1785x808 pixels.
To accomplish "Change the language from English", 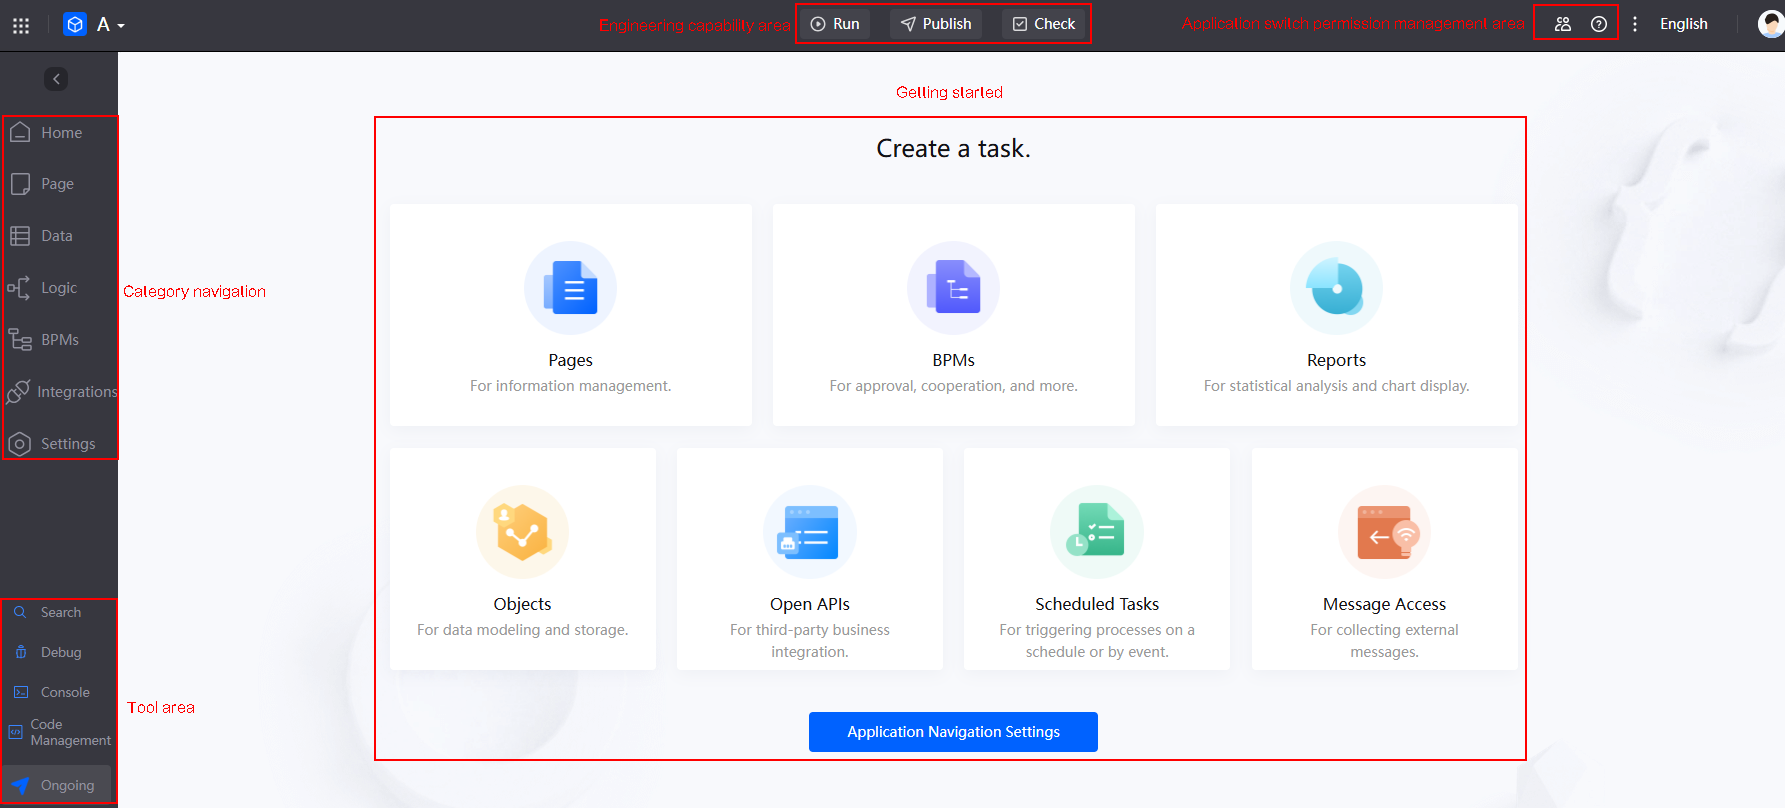I will pyautogui.click(x=1684, y=24).
